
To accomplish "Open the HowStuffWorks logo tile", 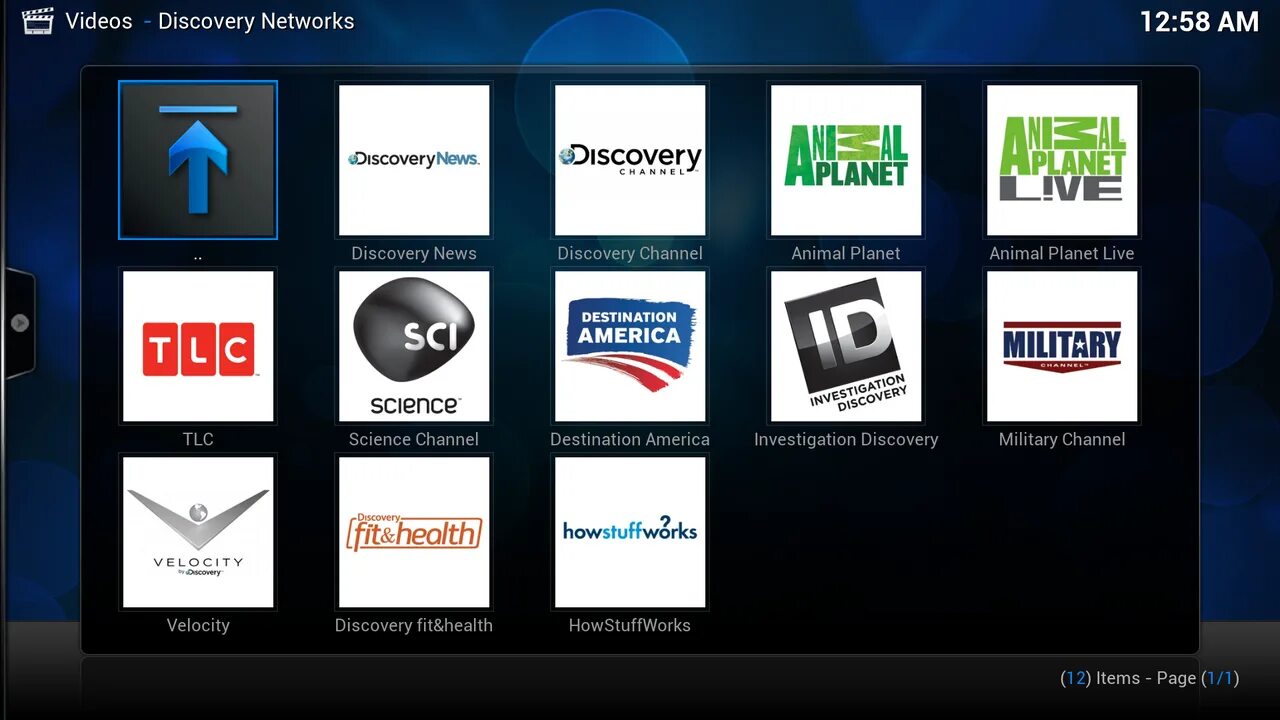I will (x=630, y=532).
